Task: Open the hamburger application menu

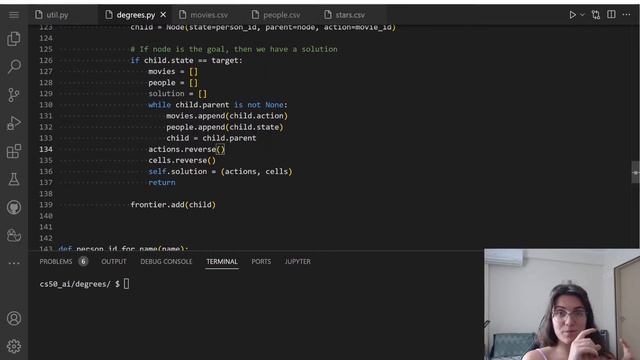Action: click(x=14, y=15)
